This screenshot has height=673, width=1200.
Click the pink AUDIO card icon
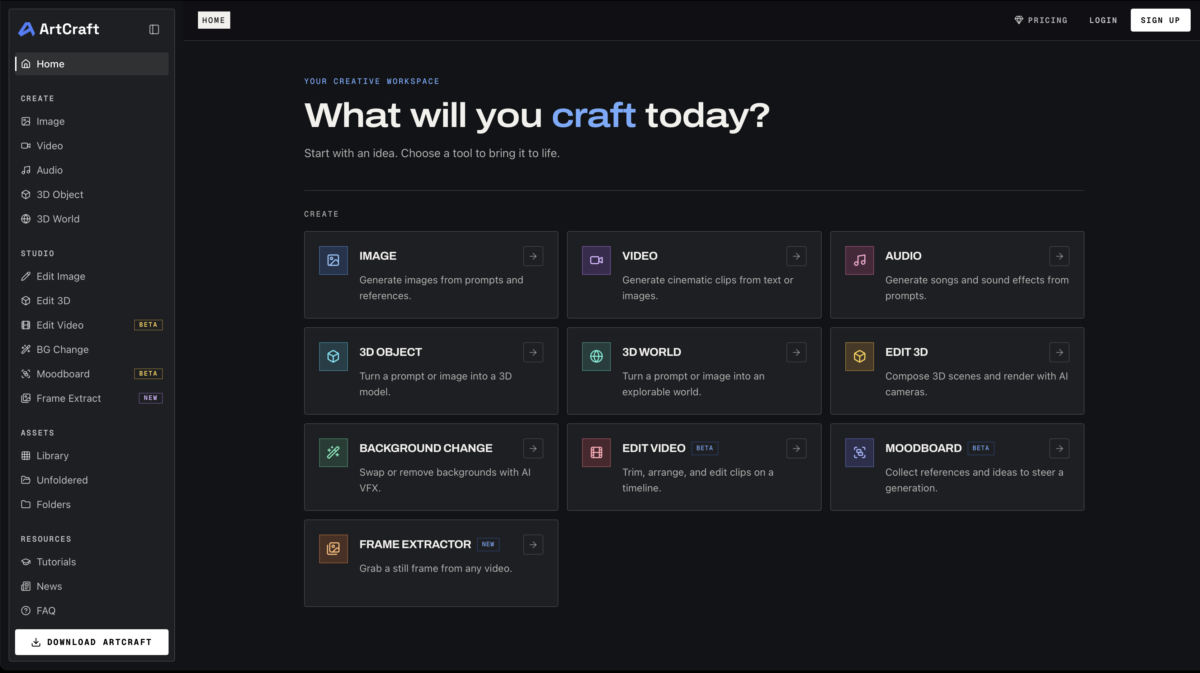[860, 260]
